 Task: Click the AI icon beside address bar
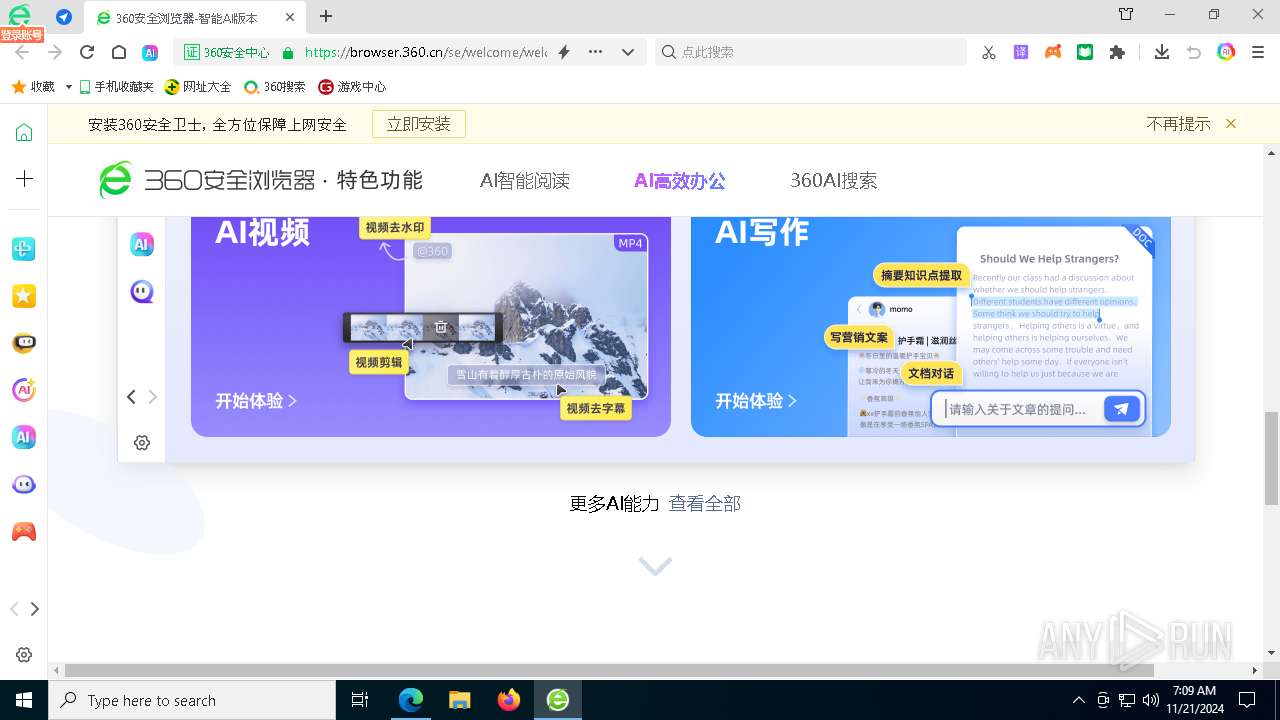click(150, 52)
